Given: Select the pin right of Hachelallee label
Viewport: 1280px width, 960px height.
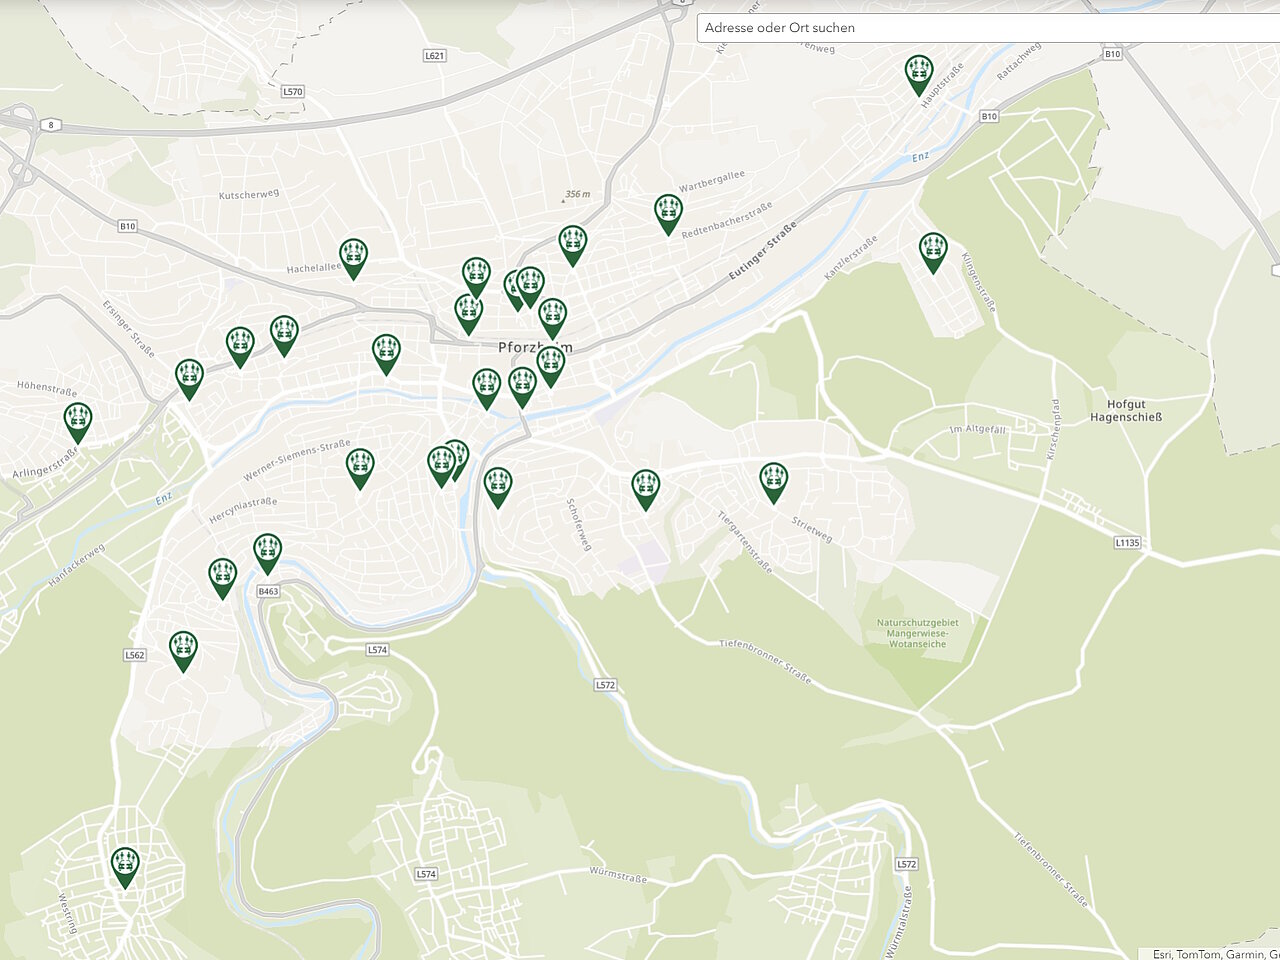Looking at the screenshot, I should click(x=353, y=258).
